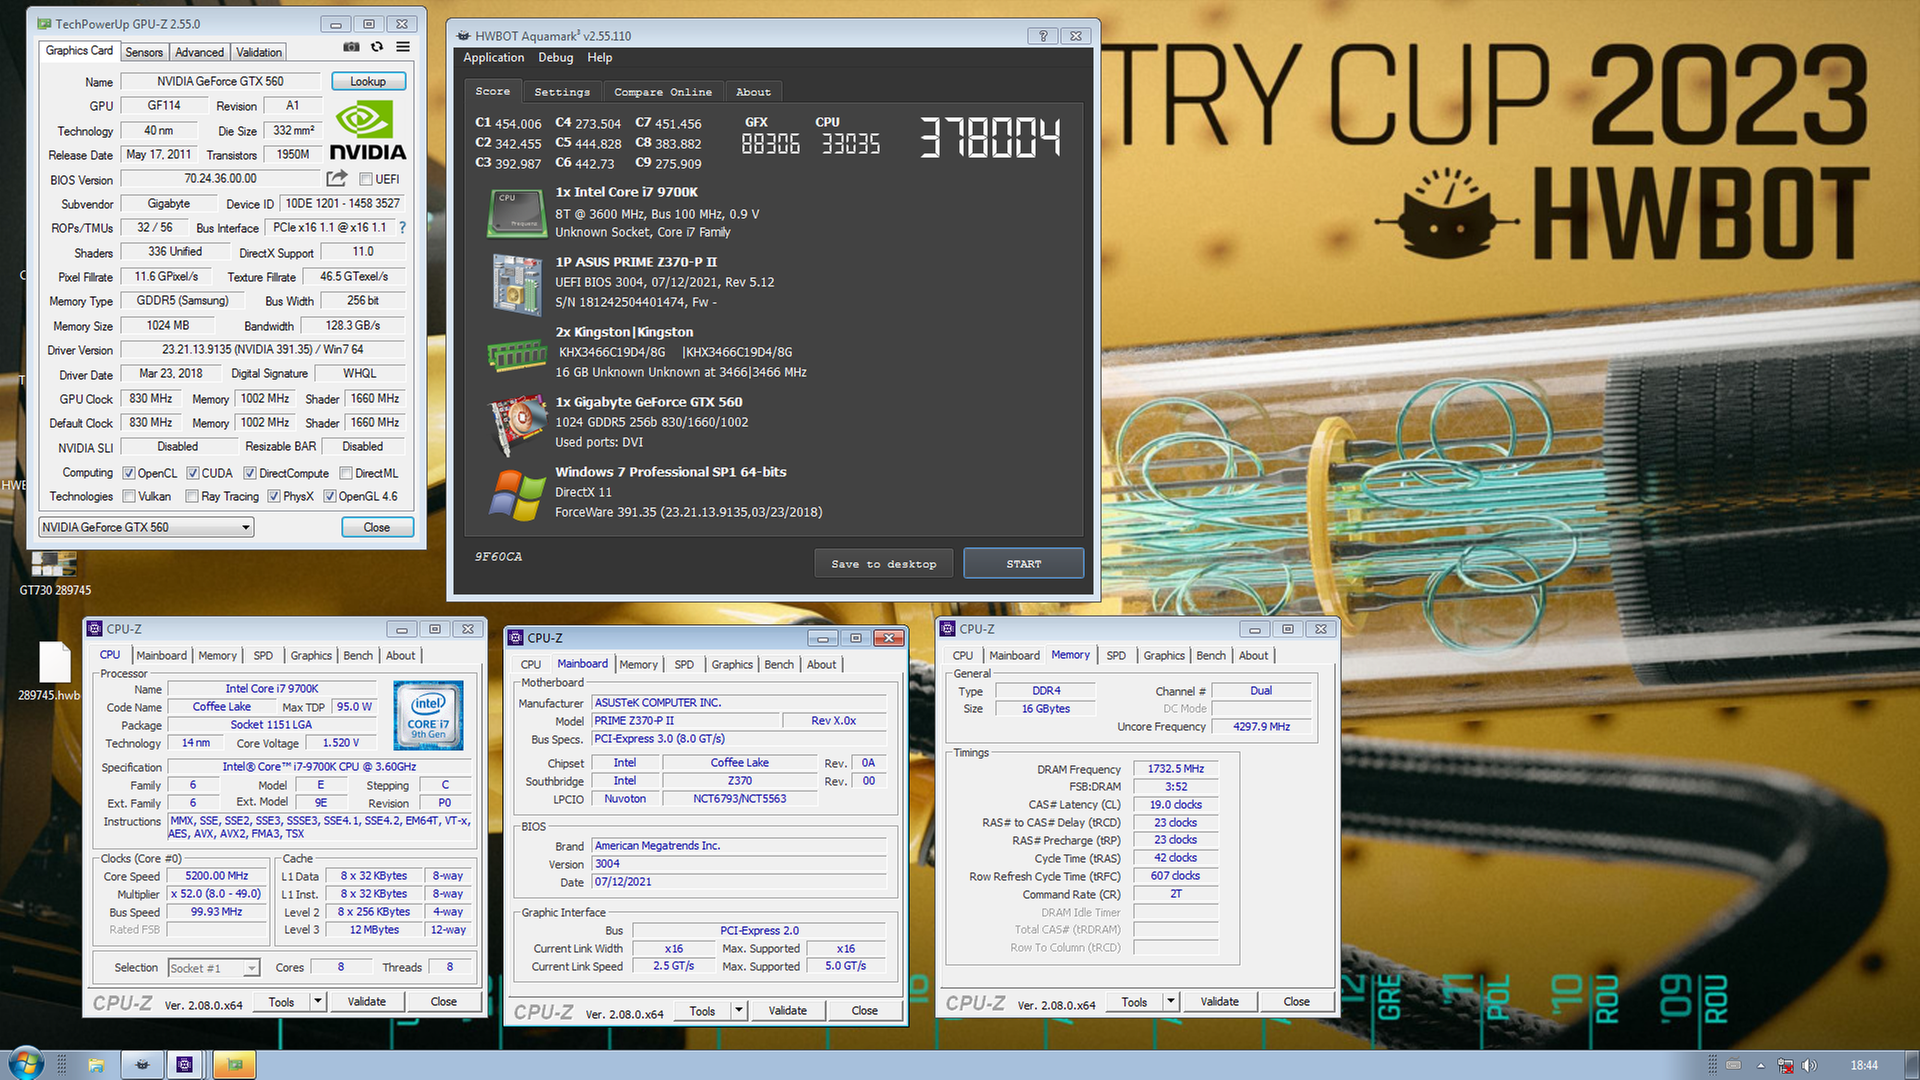Image resolution: width=1920 pixels, height=1080 pixels.
Task: Toggle the PhysX checkbox
Action: pyautogui.click(x=274, y=496)
